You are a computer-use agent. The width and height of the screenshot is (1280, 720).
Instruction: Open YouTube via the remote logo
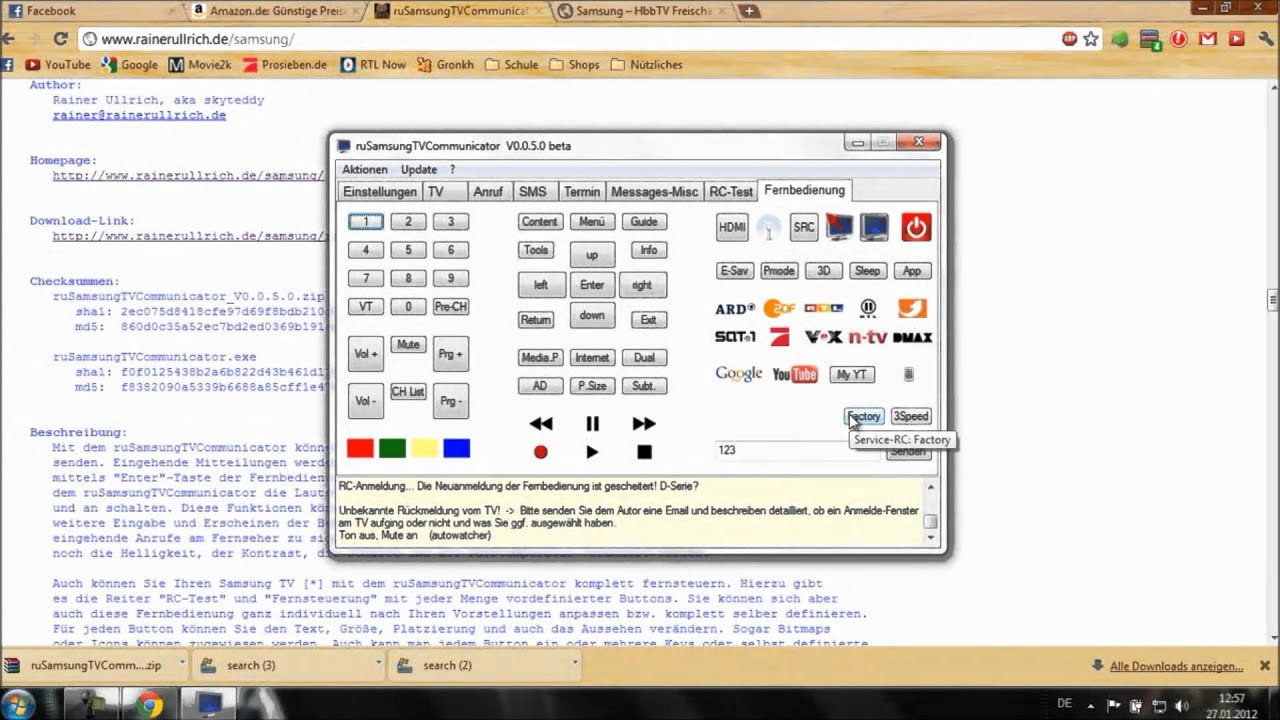pos(795,374)
